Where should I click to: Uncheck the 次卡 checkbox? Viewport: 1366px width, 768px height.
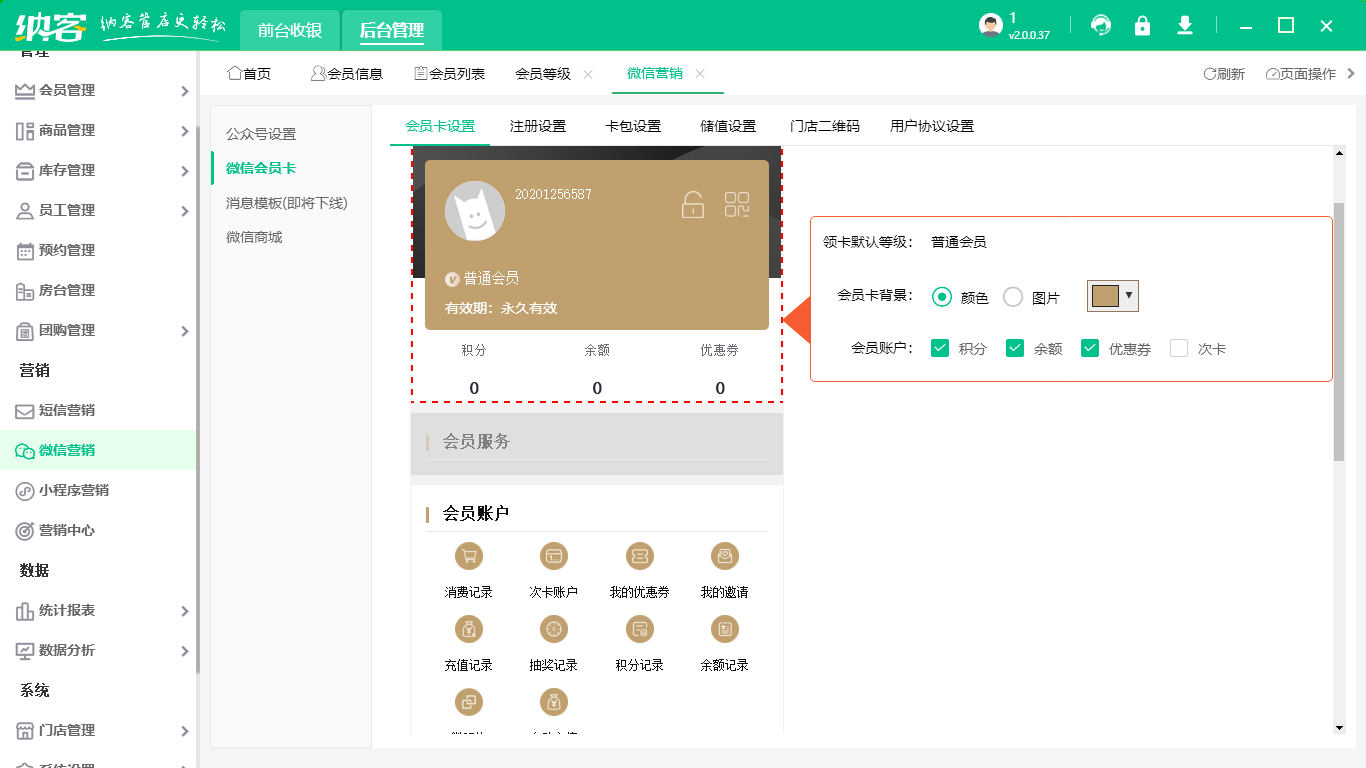(1177, 348)
